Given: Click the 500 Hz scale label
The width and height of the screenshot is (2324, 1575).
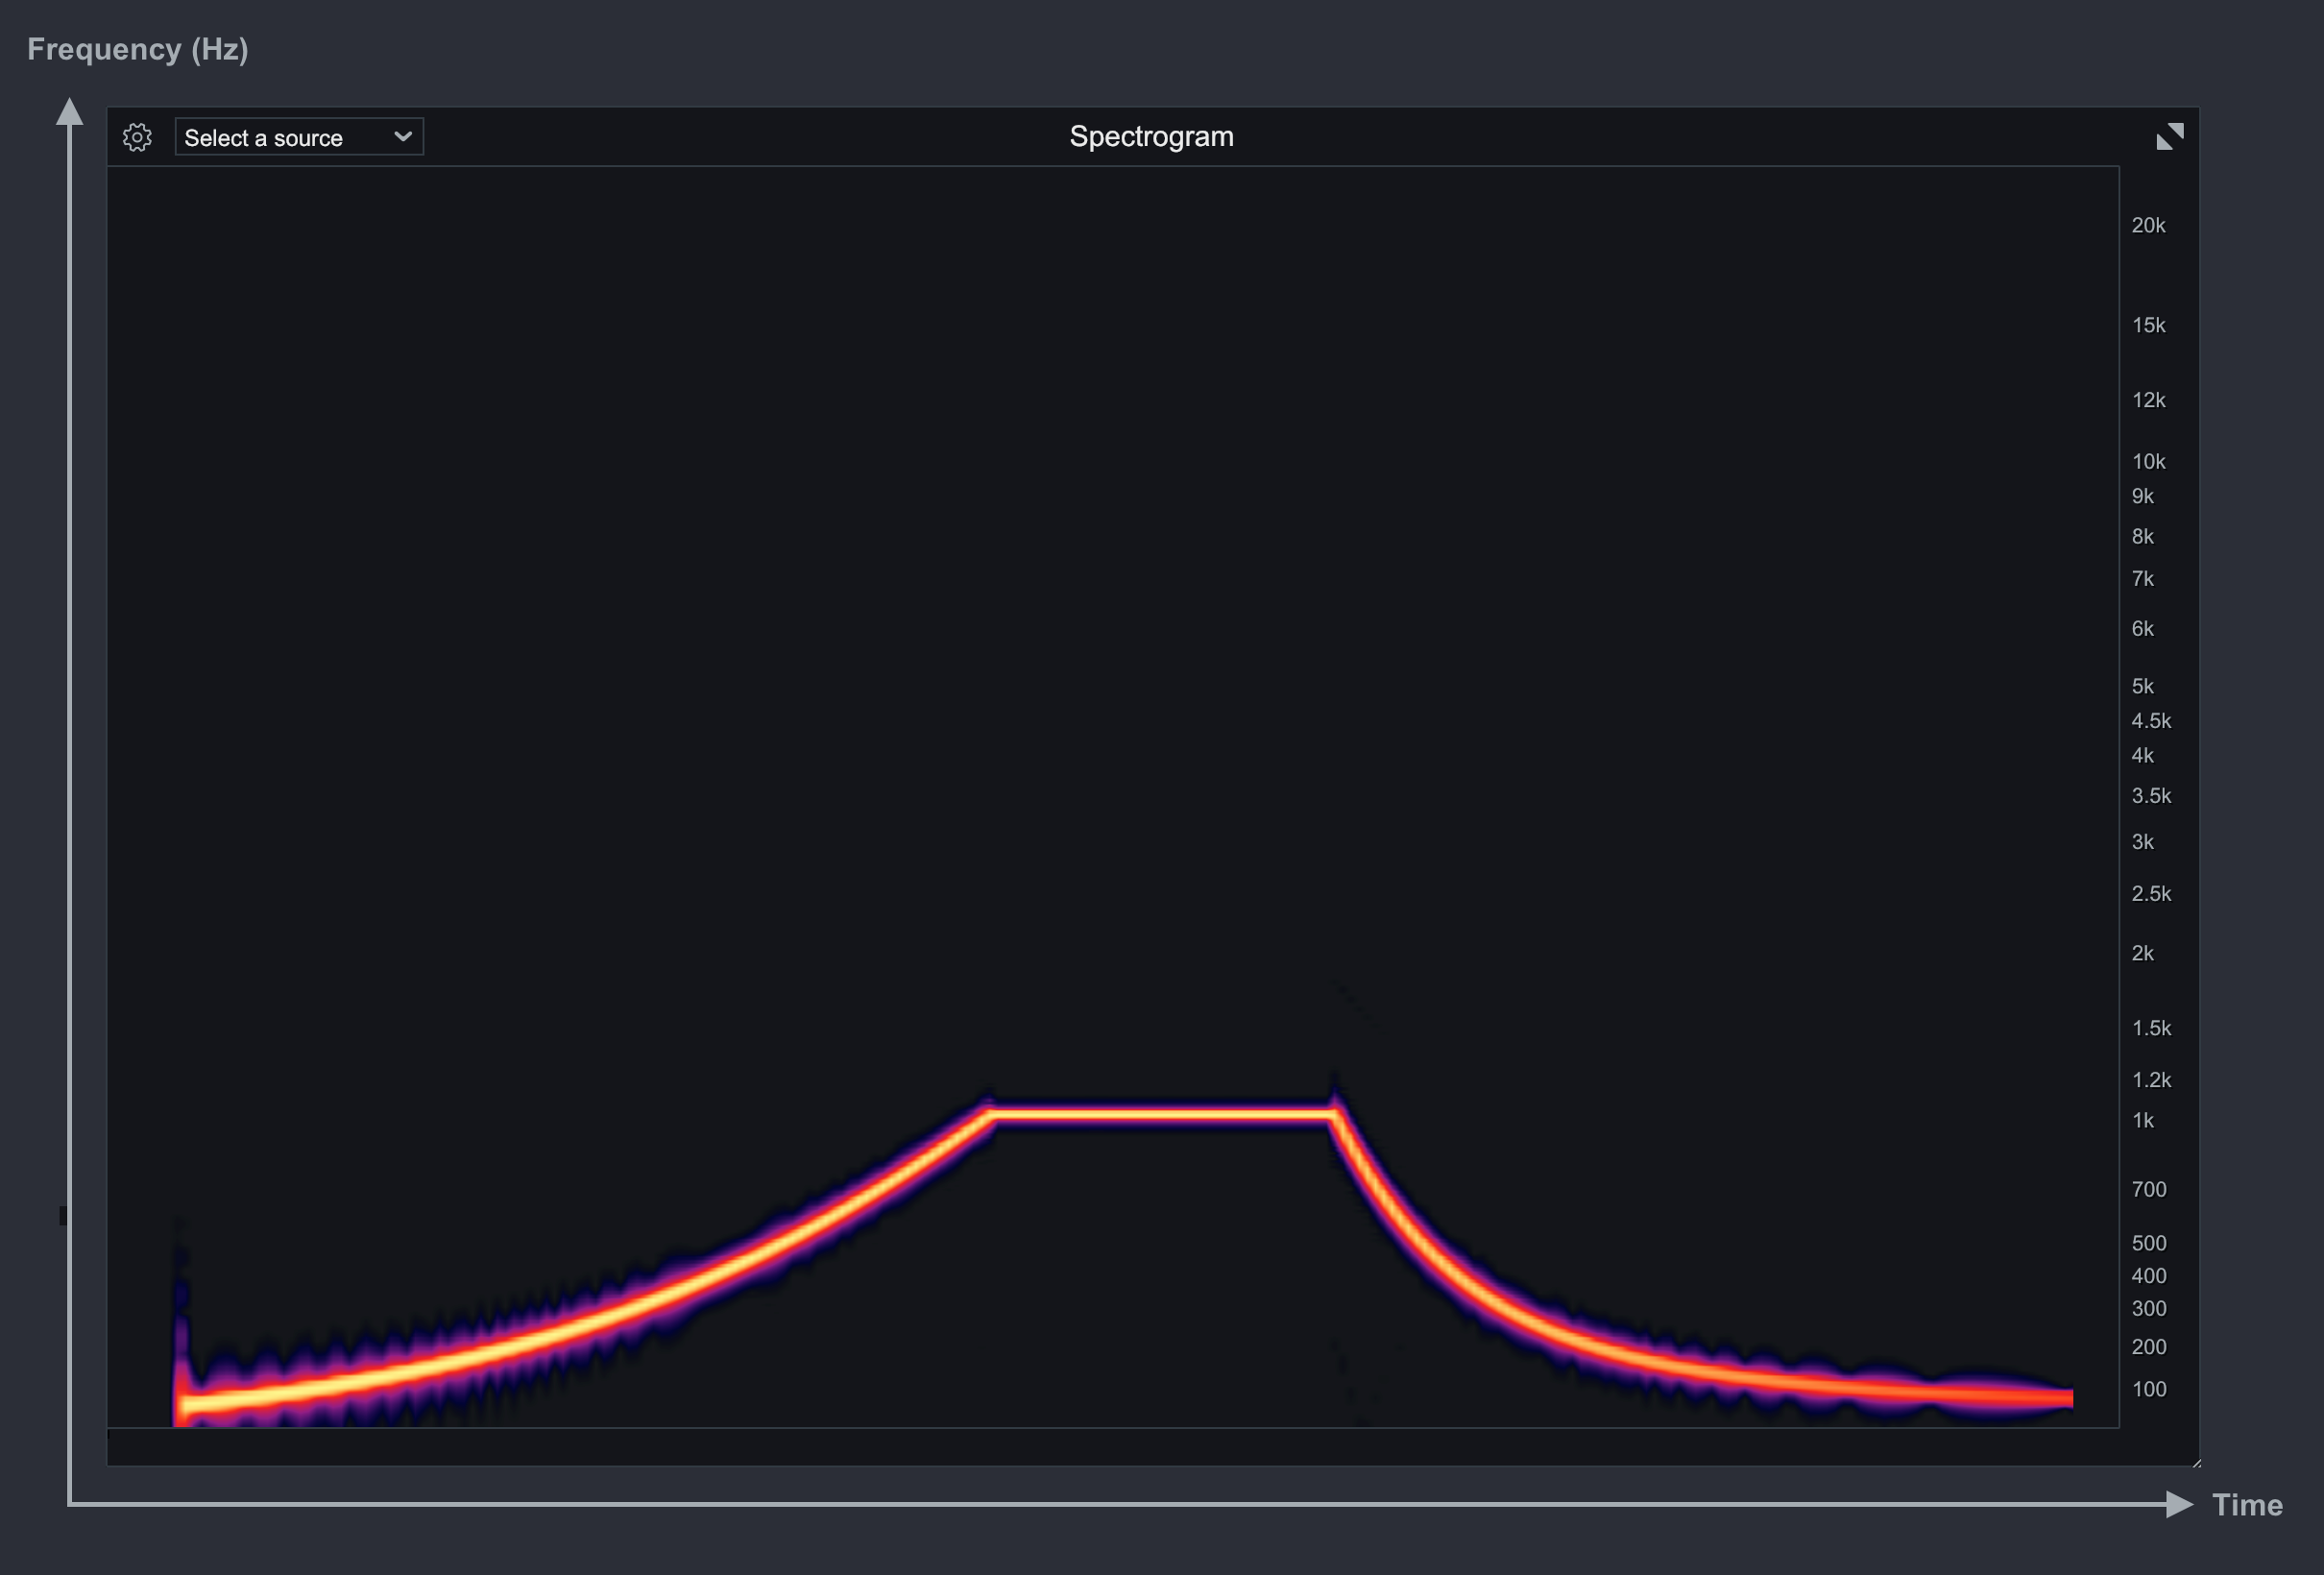Looking at the screenshot, I should click(2148, 1243).
